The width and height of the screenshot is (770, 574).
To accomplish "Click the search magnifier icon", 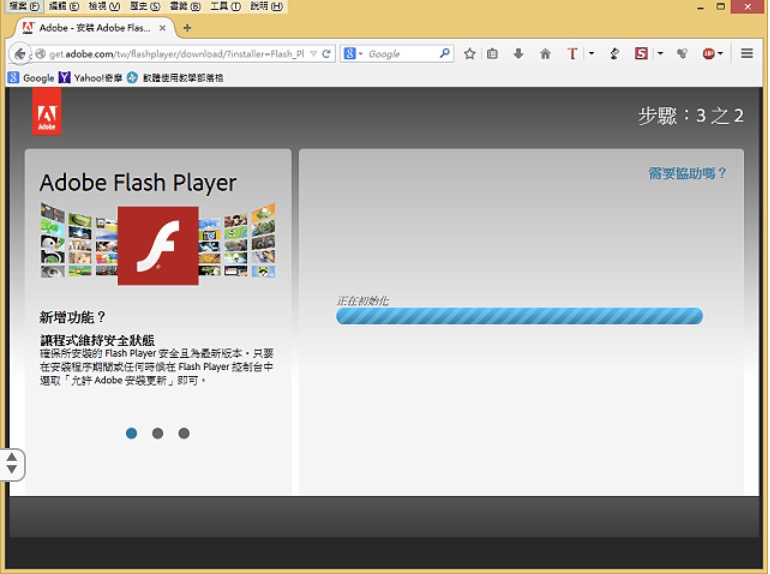I will (444, 53).
